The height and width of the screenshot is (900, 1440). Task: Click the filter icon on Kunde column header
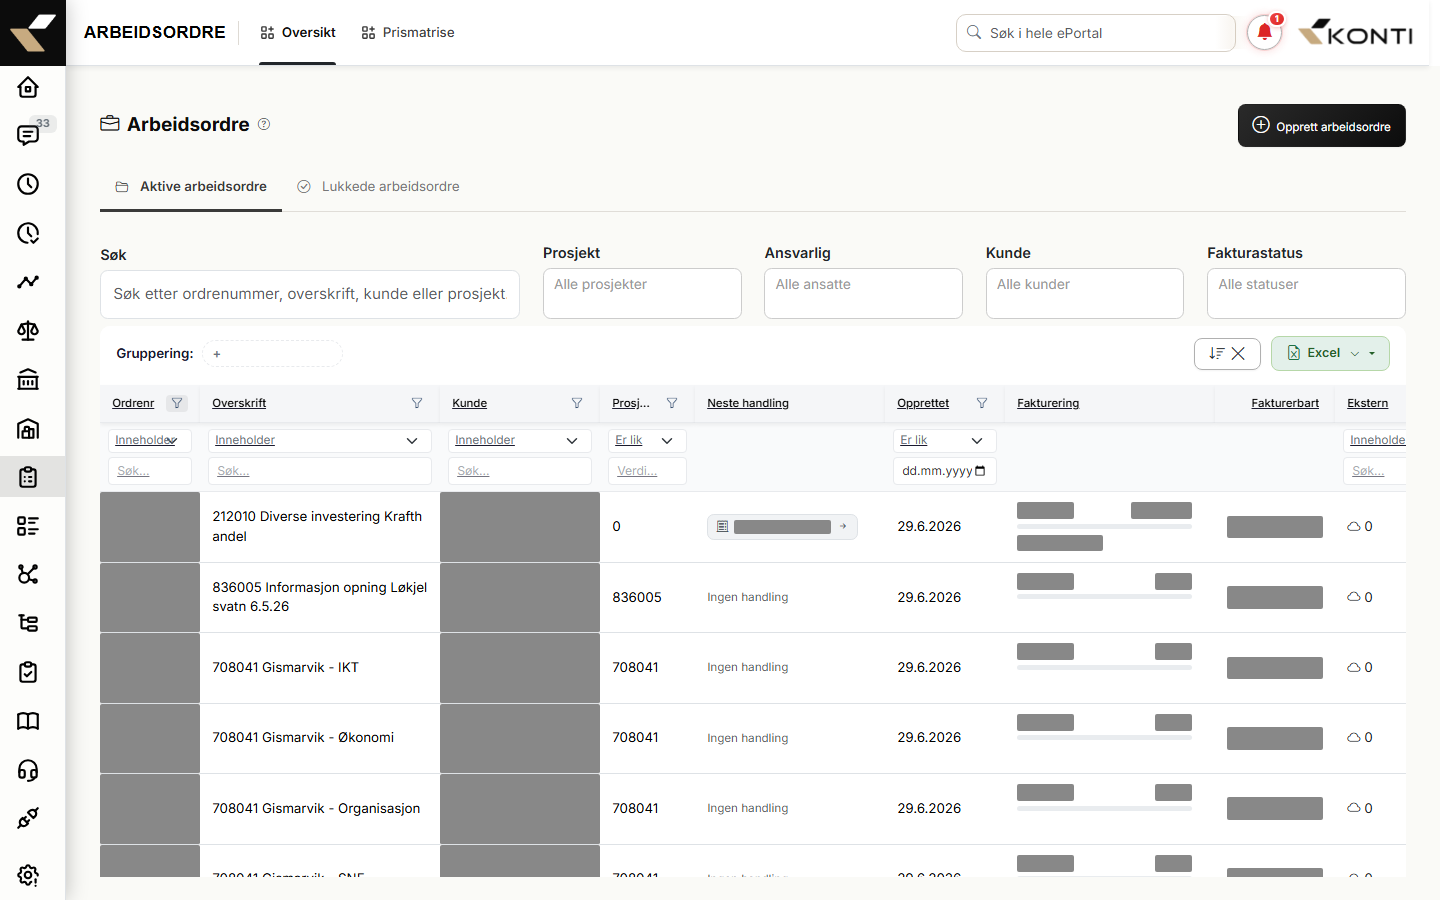coord(577,403)
